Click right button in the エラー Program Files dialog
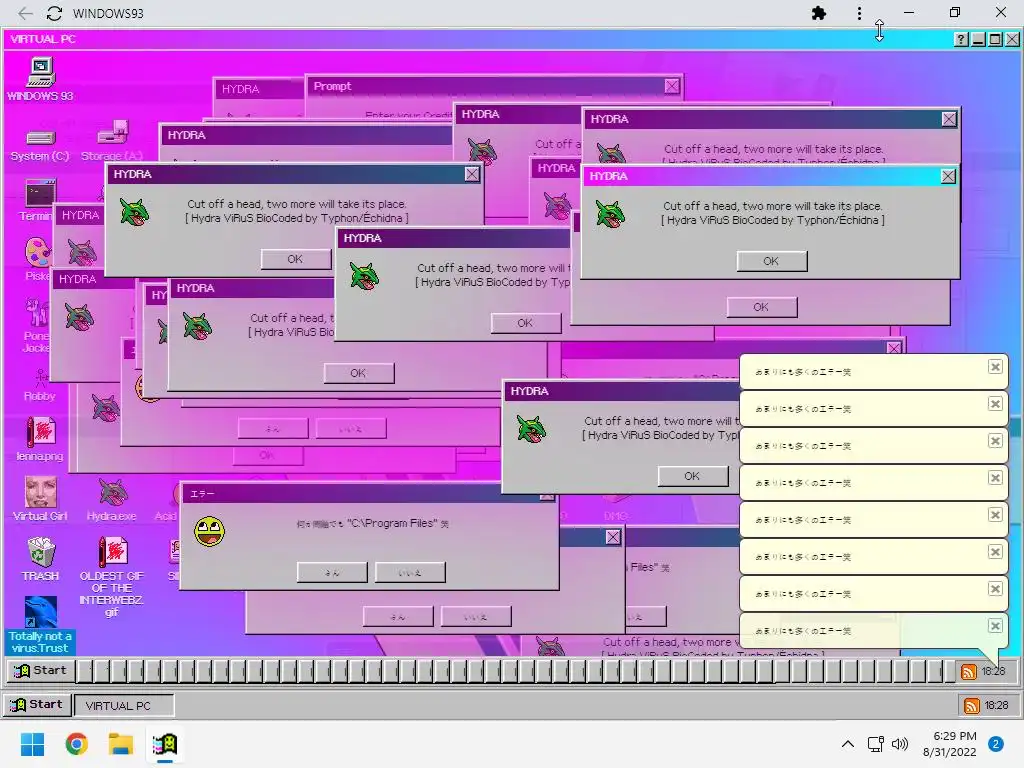 [x=410, y=573]
